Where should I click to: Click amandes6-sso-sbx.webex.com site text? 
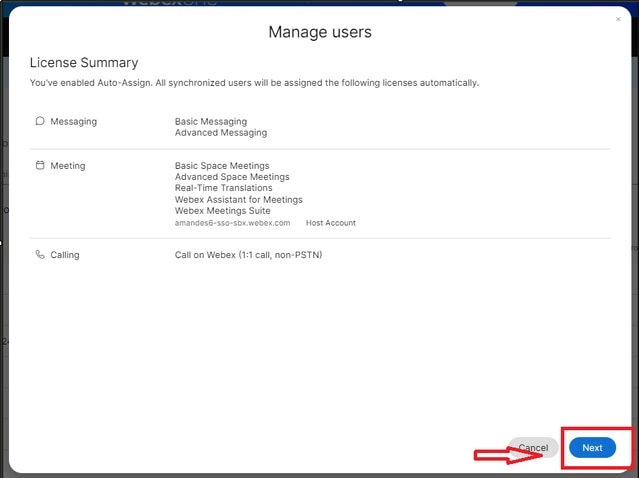pyautogui.click(x=232, y=223)
